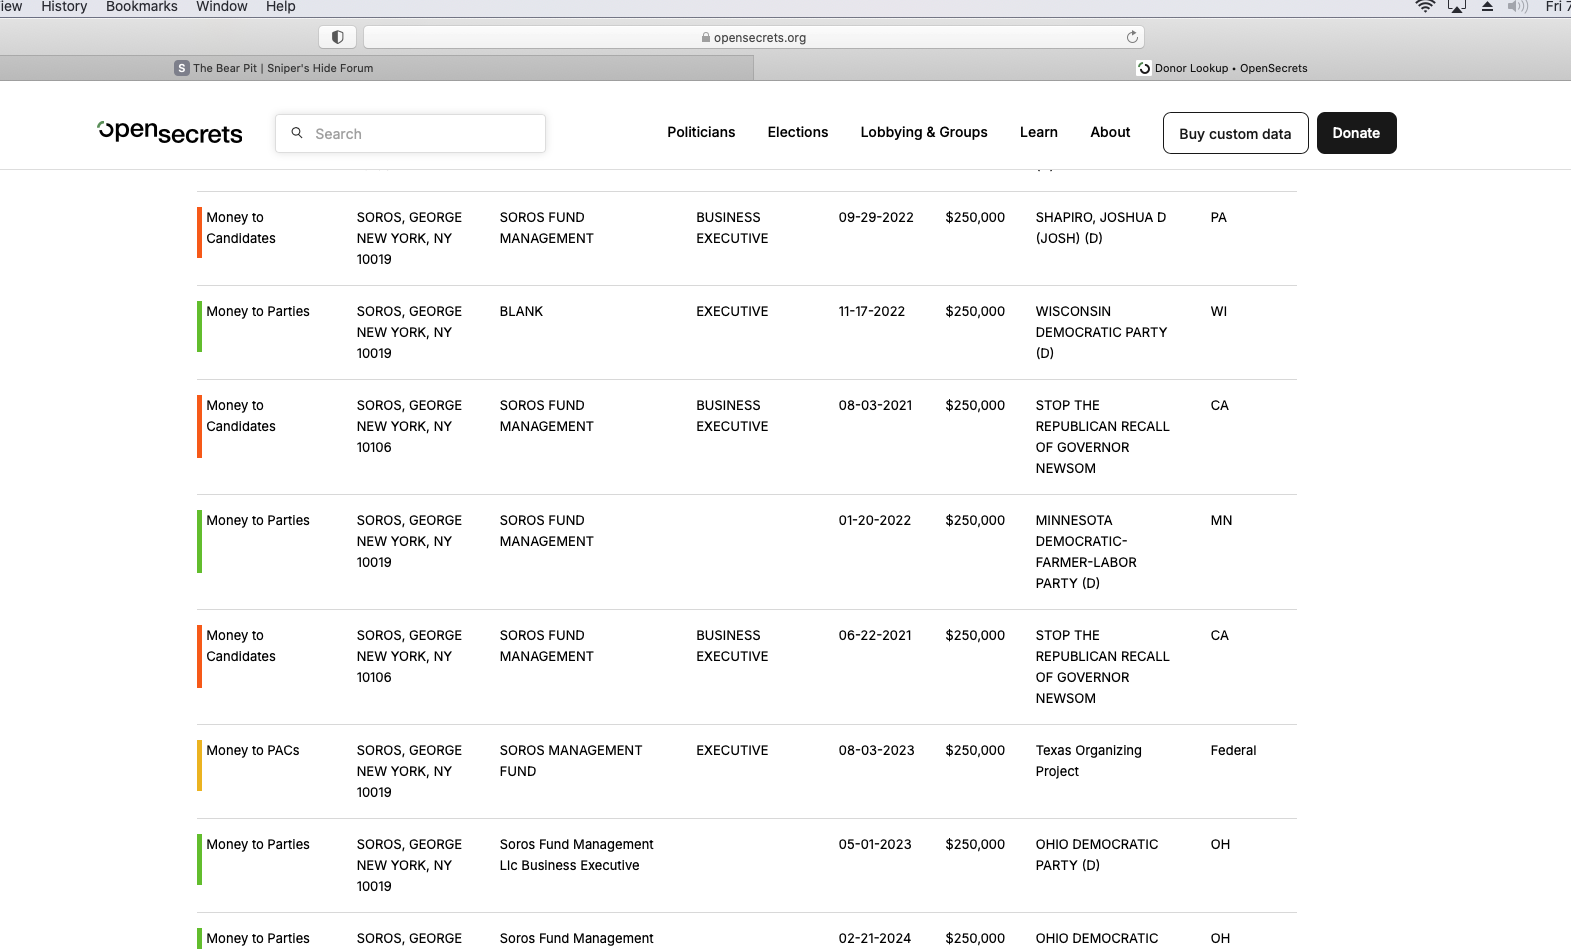Click the search magnifier icon
Viewport: 1571px width, 949px height.
click(x=297, y=133)
